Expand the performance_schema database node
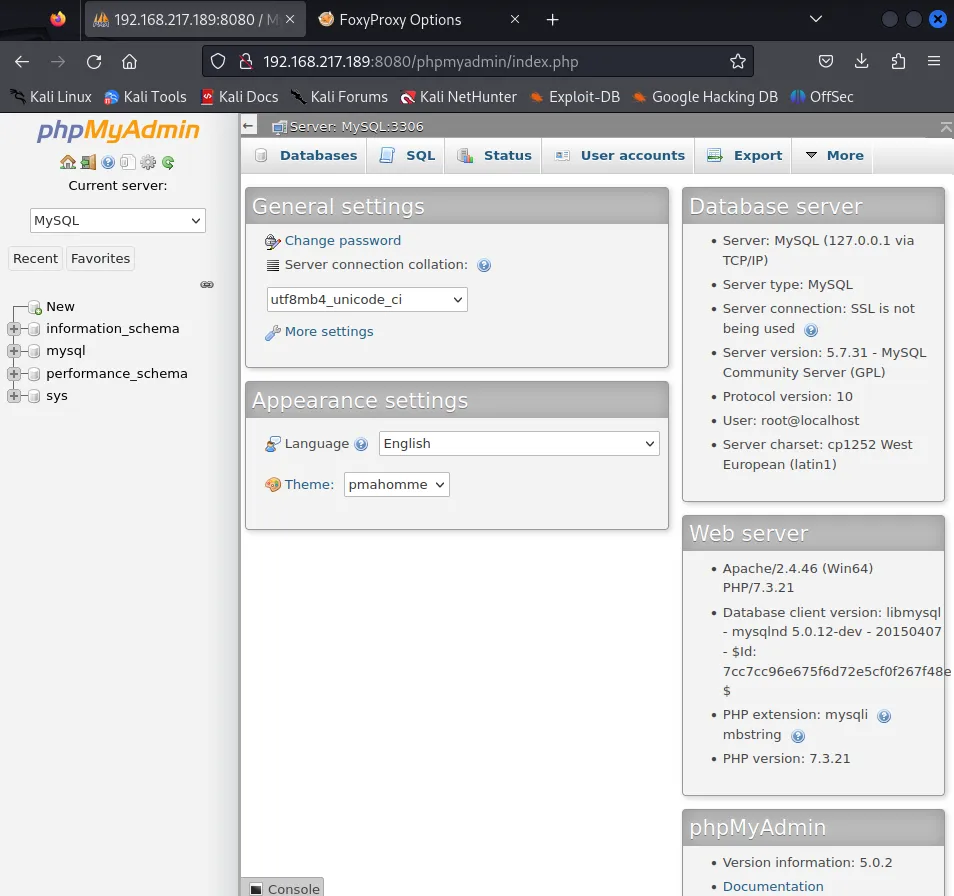 (13, 374)
